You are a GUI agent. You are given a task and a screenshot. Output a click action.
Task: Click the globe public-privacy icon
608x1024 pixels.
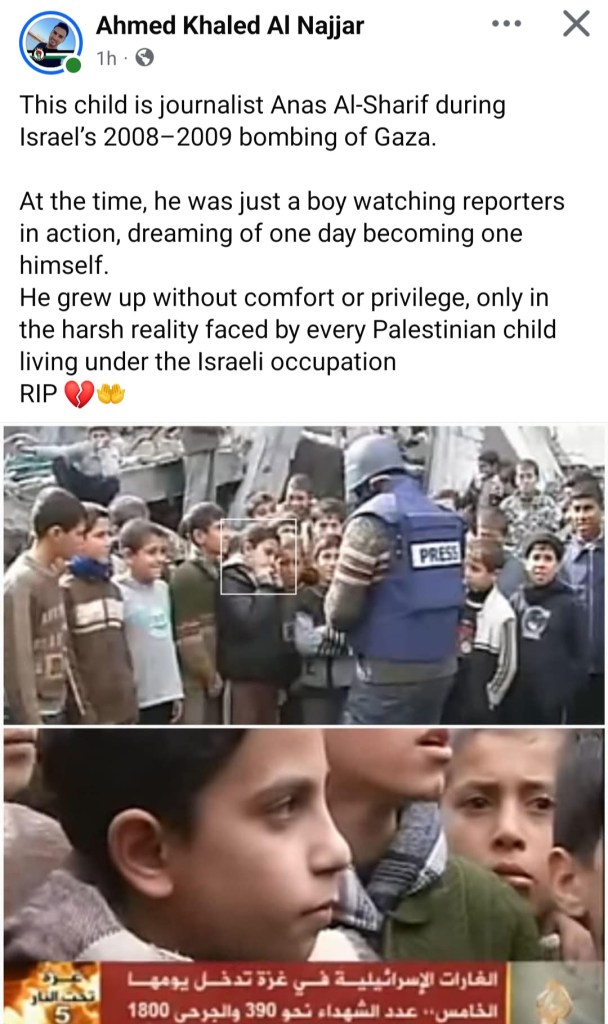point(144,58)
